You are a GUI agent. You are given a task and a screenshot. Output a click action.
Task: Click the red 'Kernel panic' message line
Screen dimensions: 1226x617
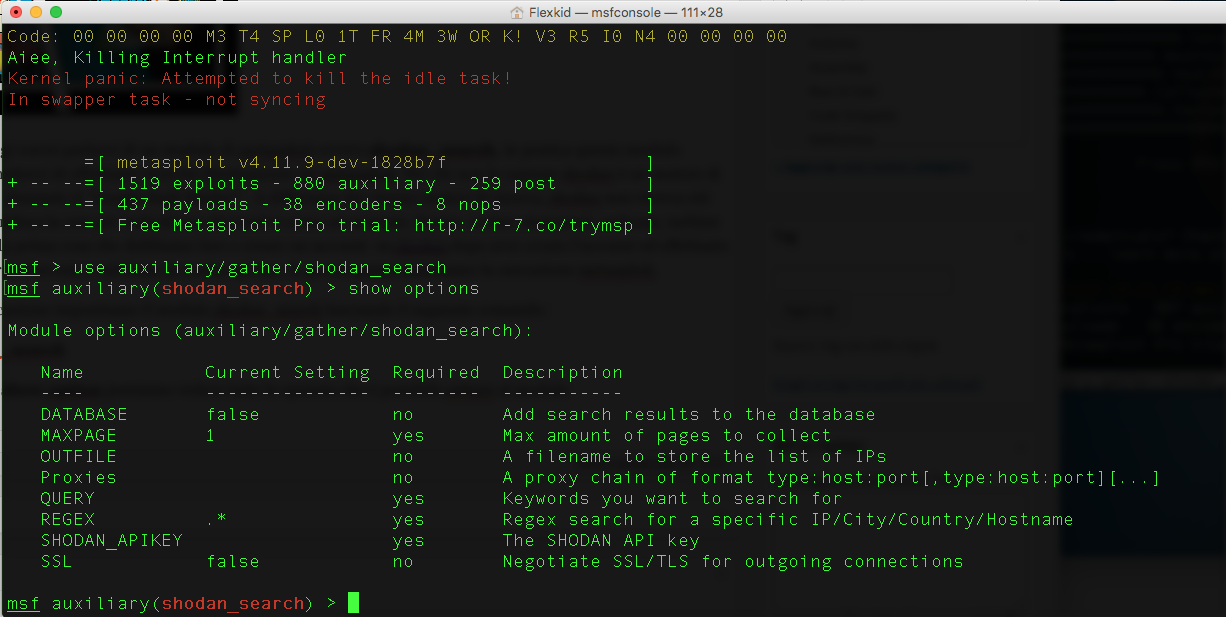(259, 78)
